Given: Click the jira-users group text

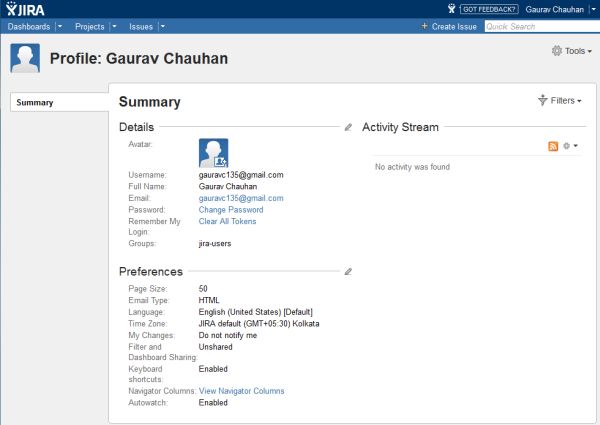Looking at the screenshot, I should (215, 244).
